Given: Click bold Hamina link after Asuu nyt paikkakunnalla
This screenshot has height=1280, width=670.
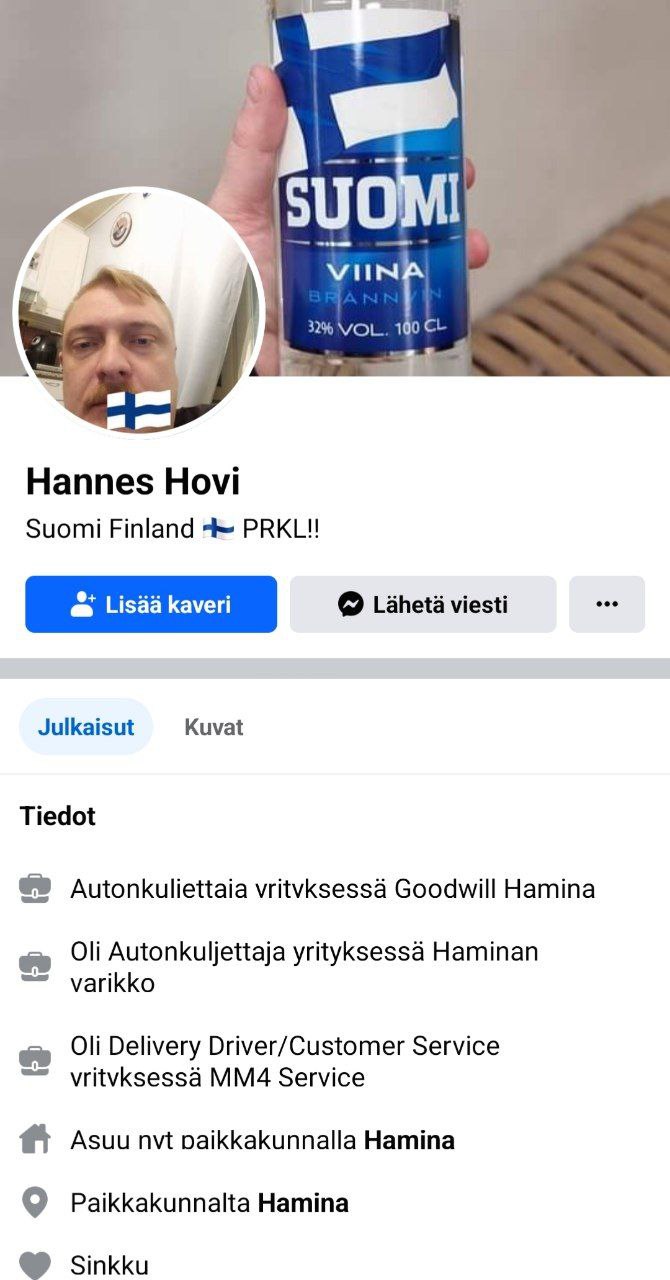Looking at the screenshot, I should click(409, 1140).
